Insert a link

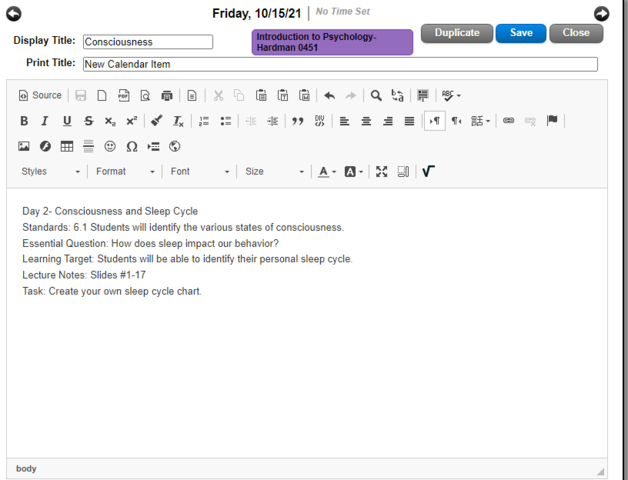pos(509,121)
